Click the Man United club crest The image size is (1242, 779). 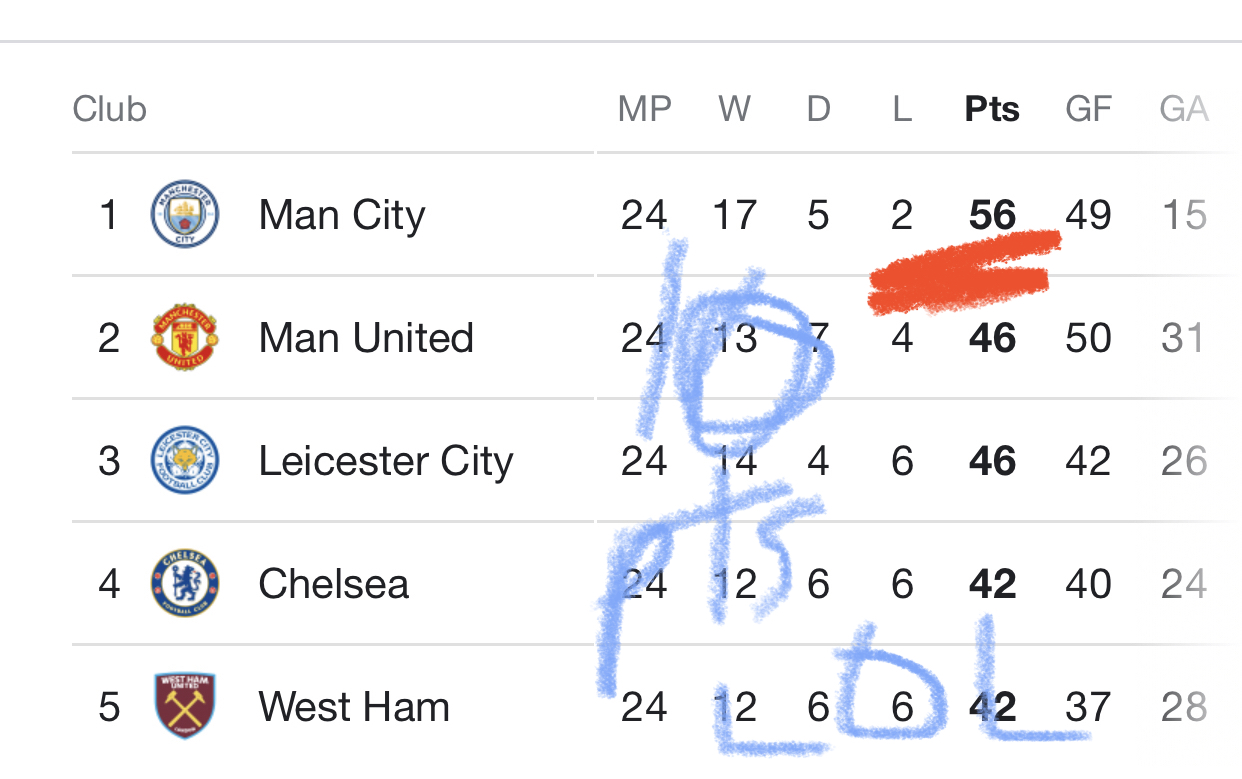[x=184, y=338]
